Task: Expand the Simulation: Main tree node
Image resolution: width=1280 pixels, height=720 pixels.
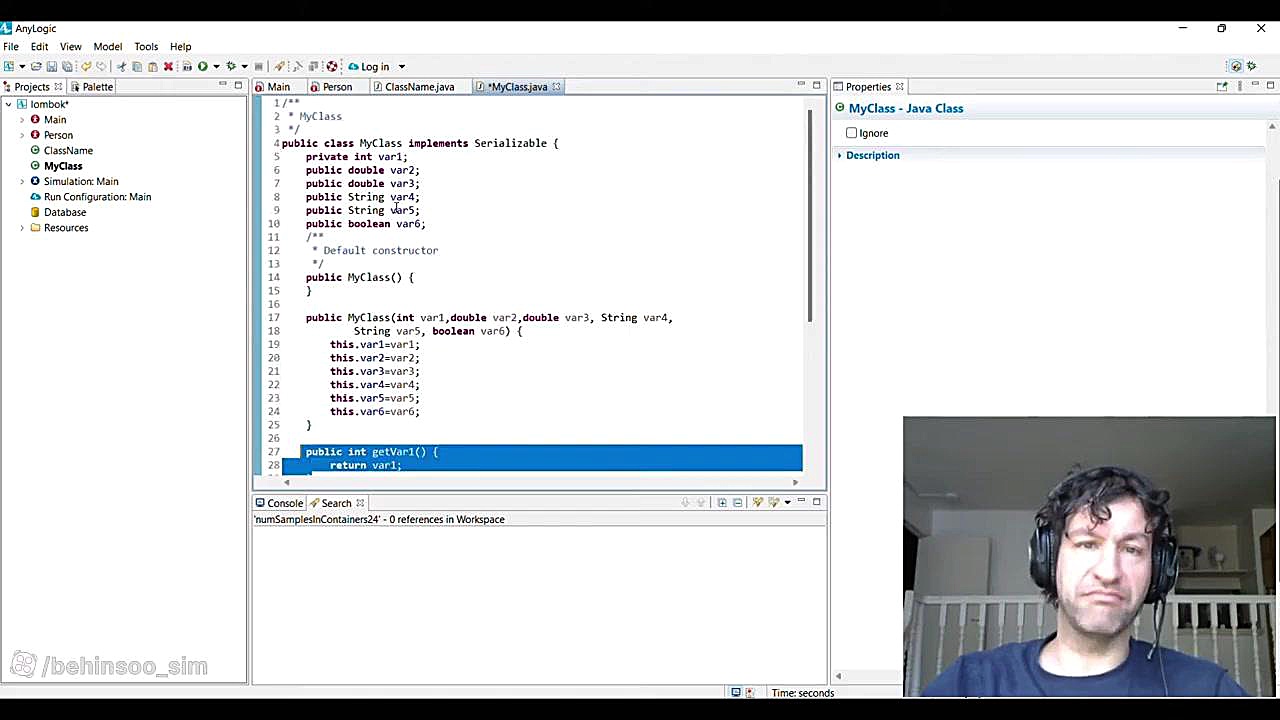Action: pos(22,182)
